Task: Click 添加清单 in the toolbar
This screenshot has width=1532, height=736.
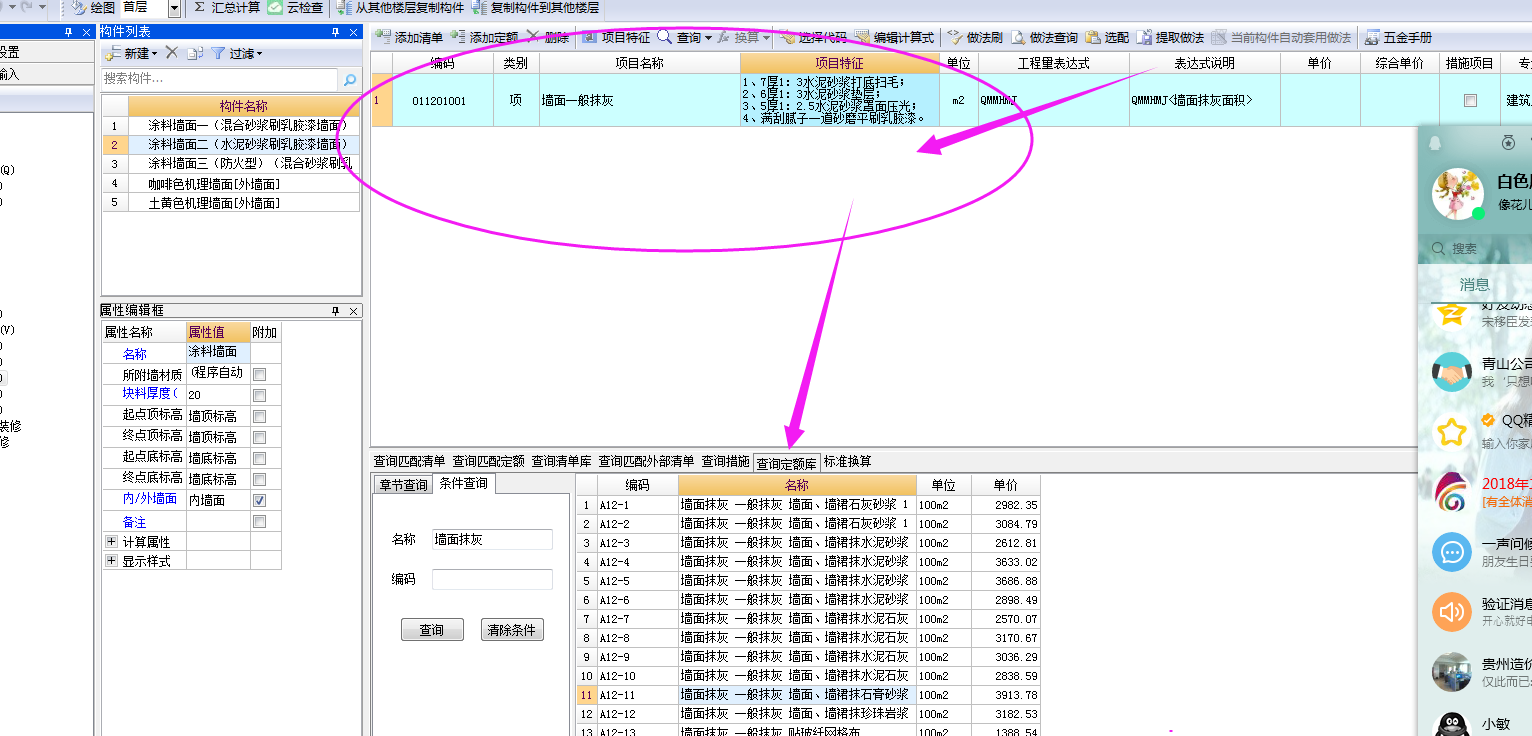Action: click(x=408, y=37)
